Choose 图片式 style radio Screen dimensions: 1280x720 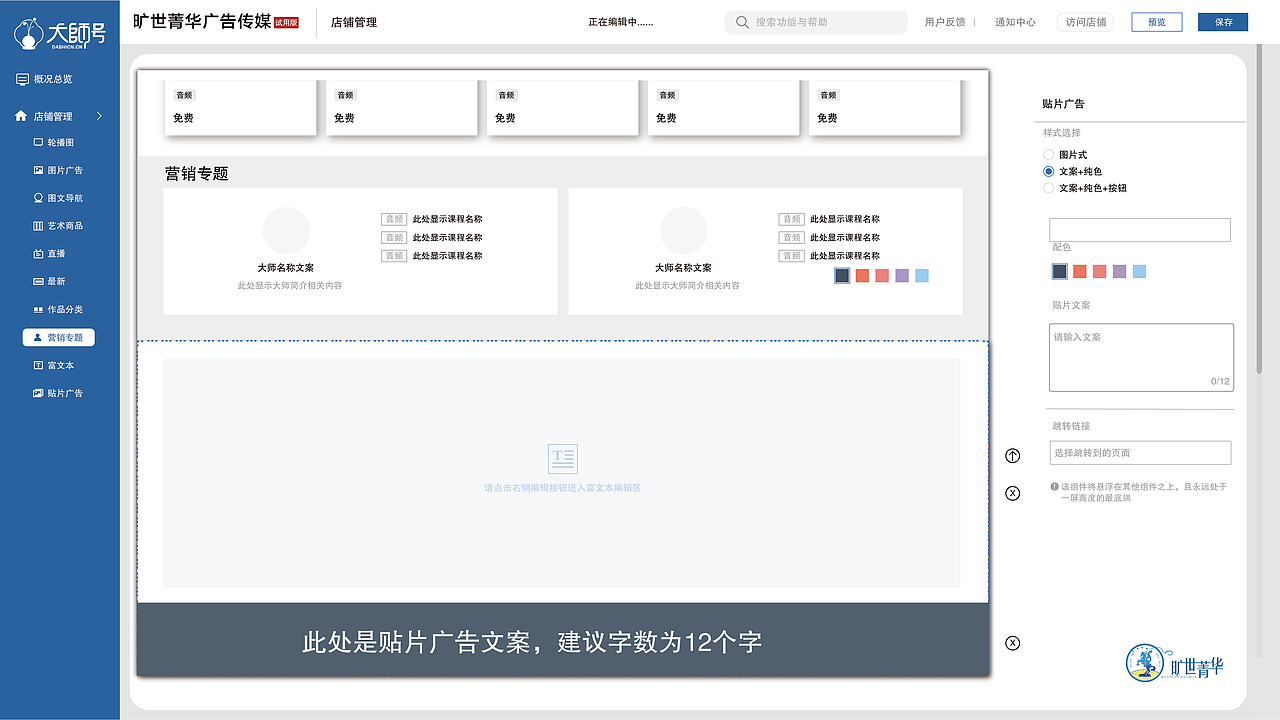pyautogui.click(x=1049, y=155)
